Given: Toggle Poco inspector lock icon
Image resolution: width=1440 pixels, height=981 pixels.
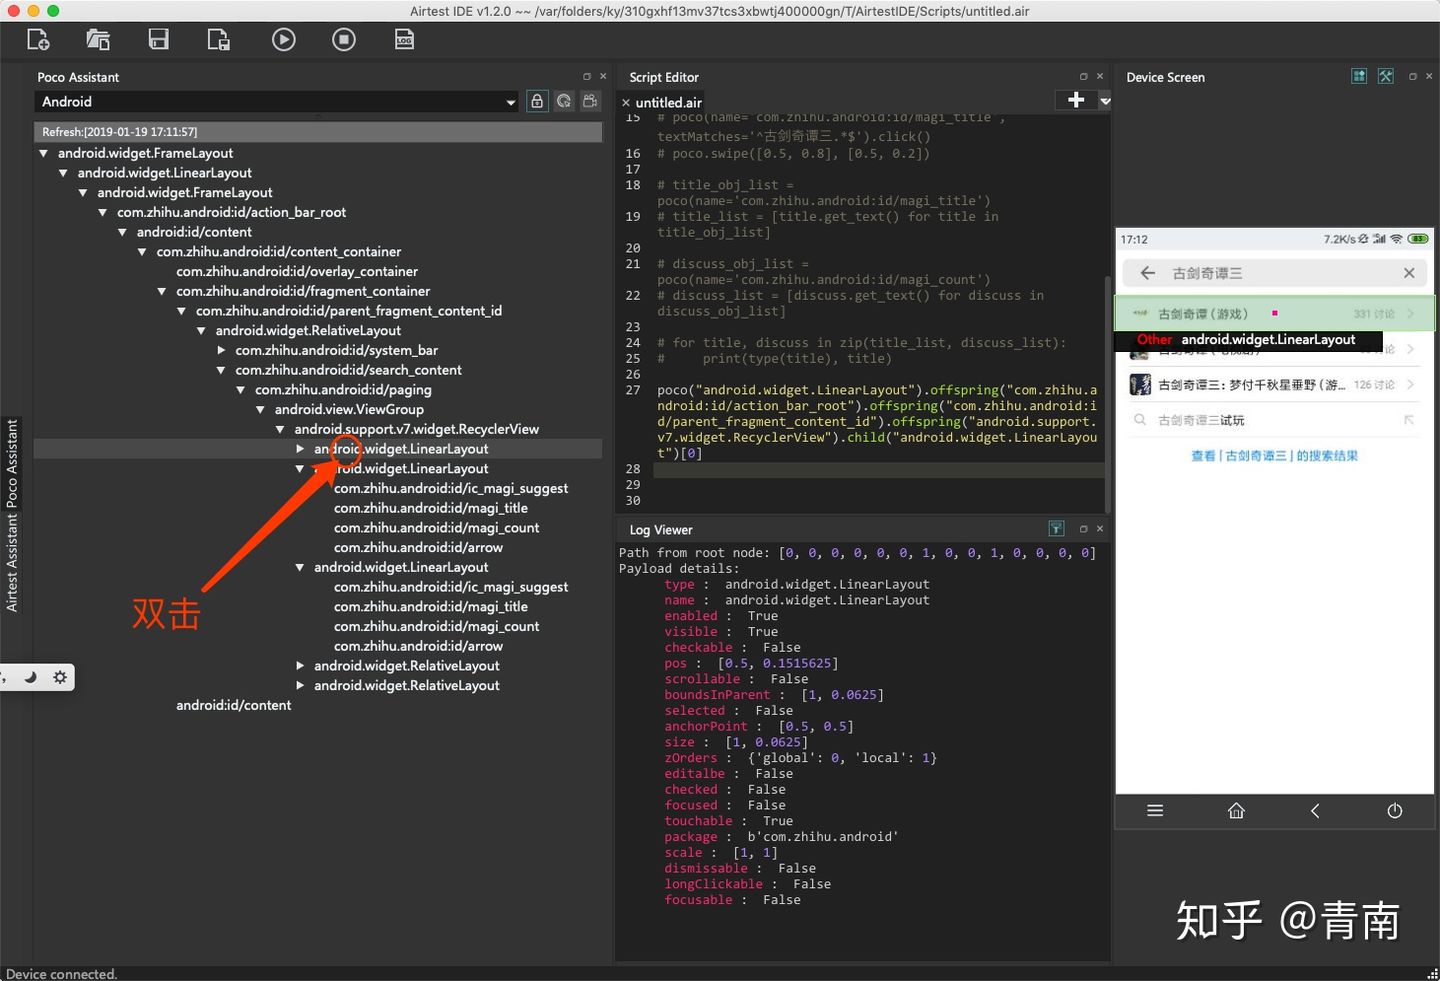Looking at the screenshot, I should click(537, 101).
